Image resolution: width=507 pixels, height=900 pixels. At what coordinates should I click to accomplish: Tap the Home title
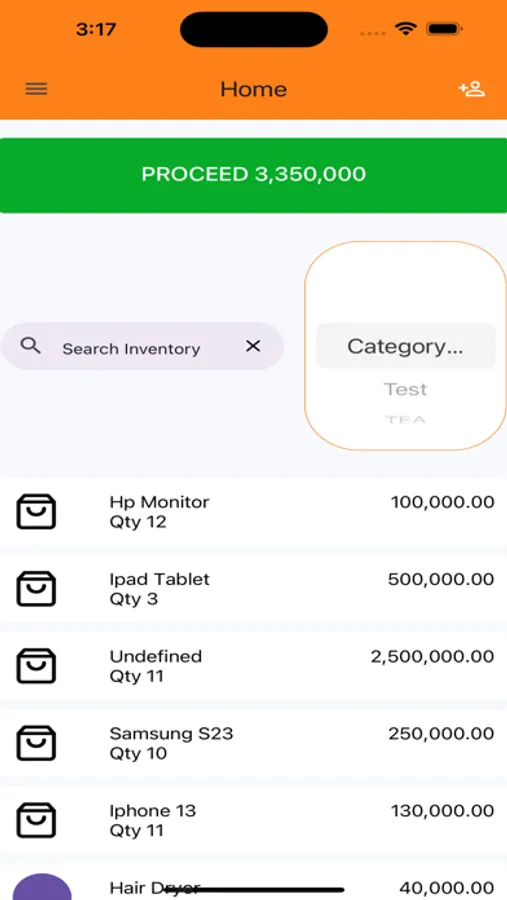(253, 89)
